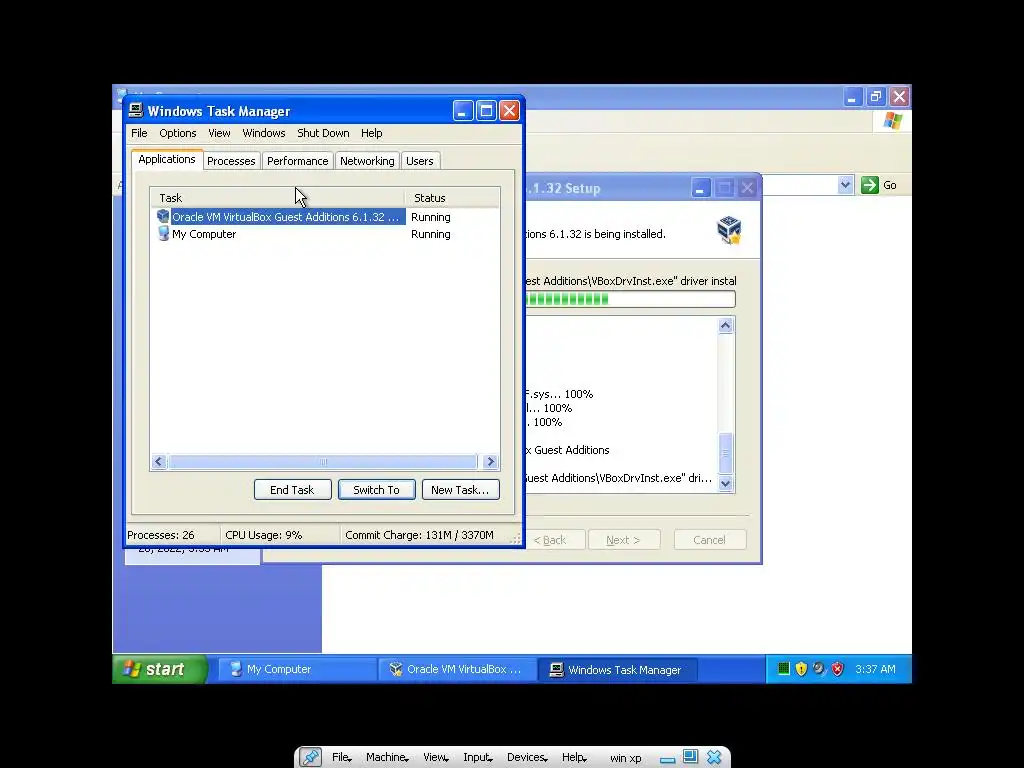The width and height of the screenshot is (1024, 768).
Task: Open the Windows menu in Task Manager
Action: point(264,133)
